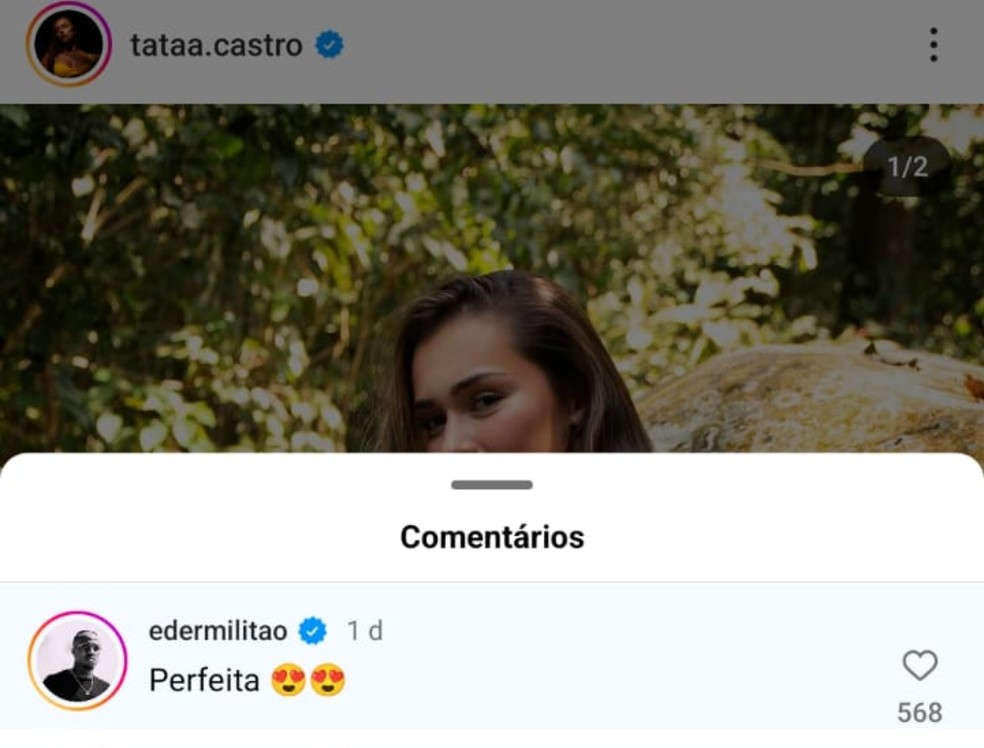Tap the 1 d timestamp on the comment
This screenshot has height=748, width=984.
tap(365, 630)
